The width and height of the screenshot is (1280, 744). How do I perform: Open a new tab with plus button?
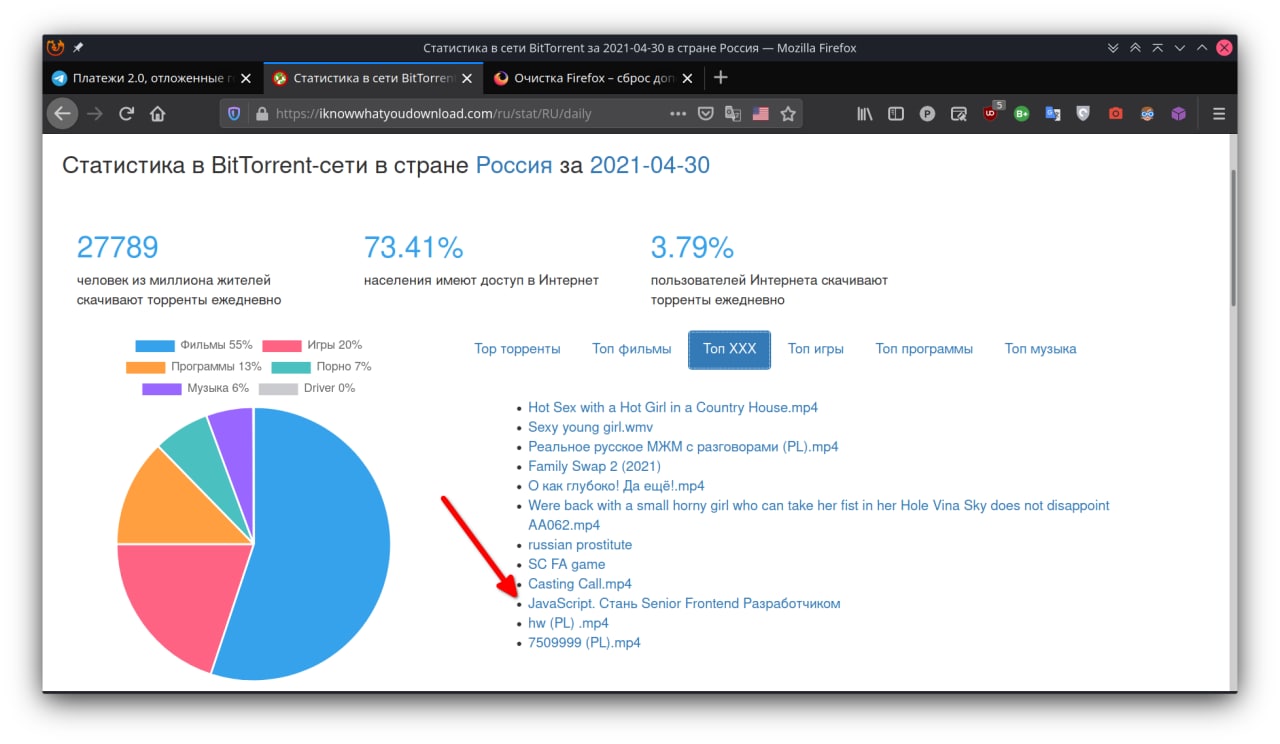(721, 77)
